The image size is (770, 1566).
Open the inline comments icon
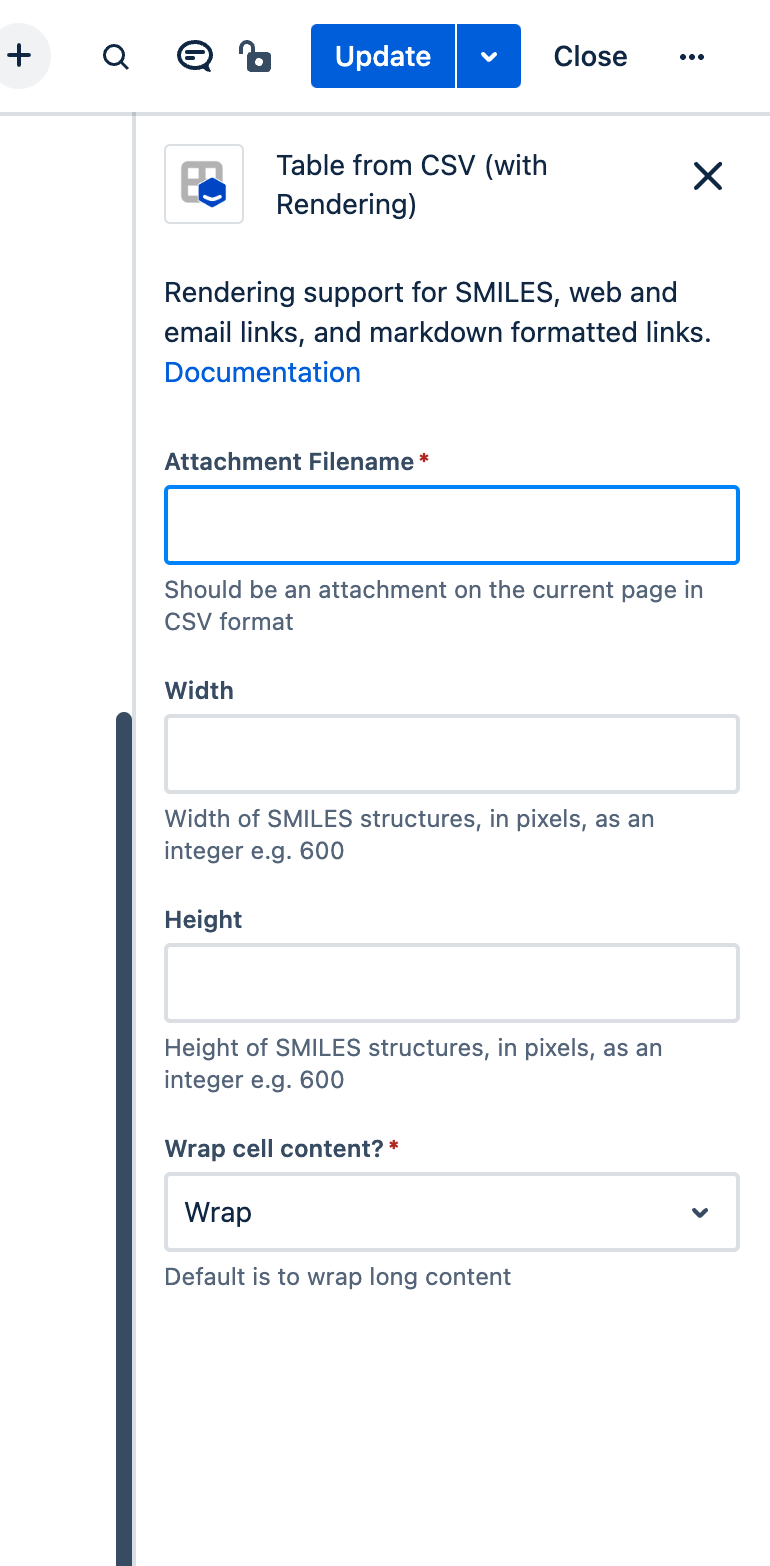pyautogui.click(x=194, y=56)
